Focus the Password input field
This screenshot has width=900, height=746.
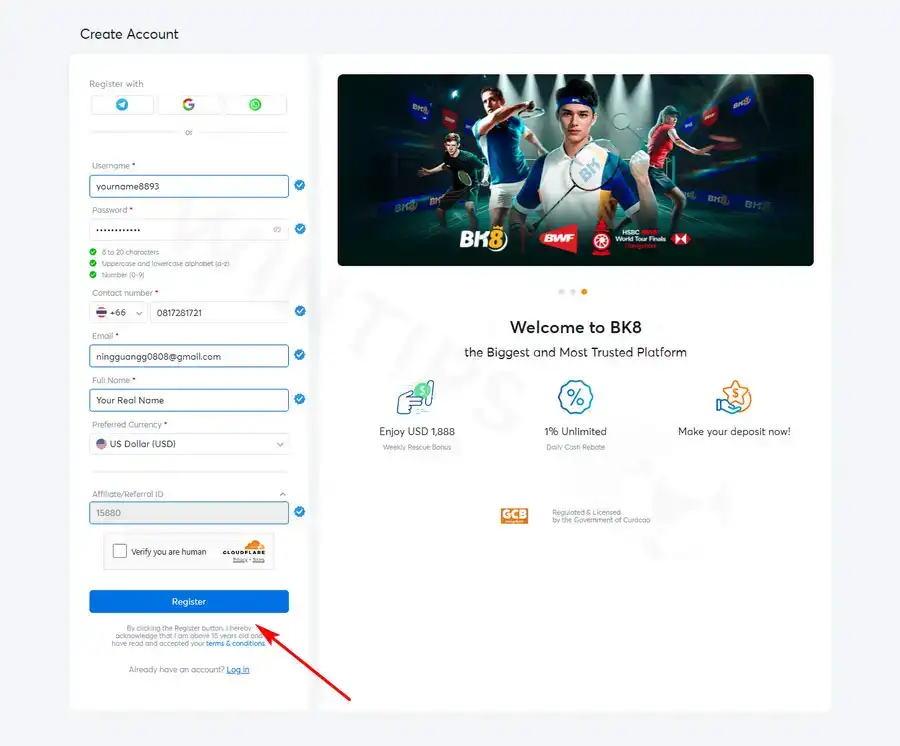pos(189,230)
